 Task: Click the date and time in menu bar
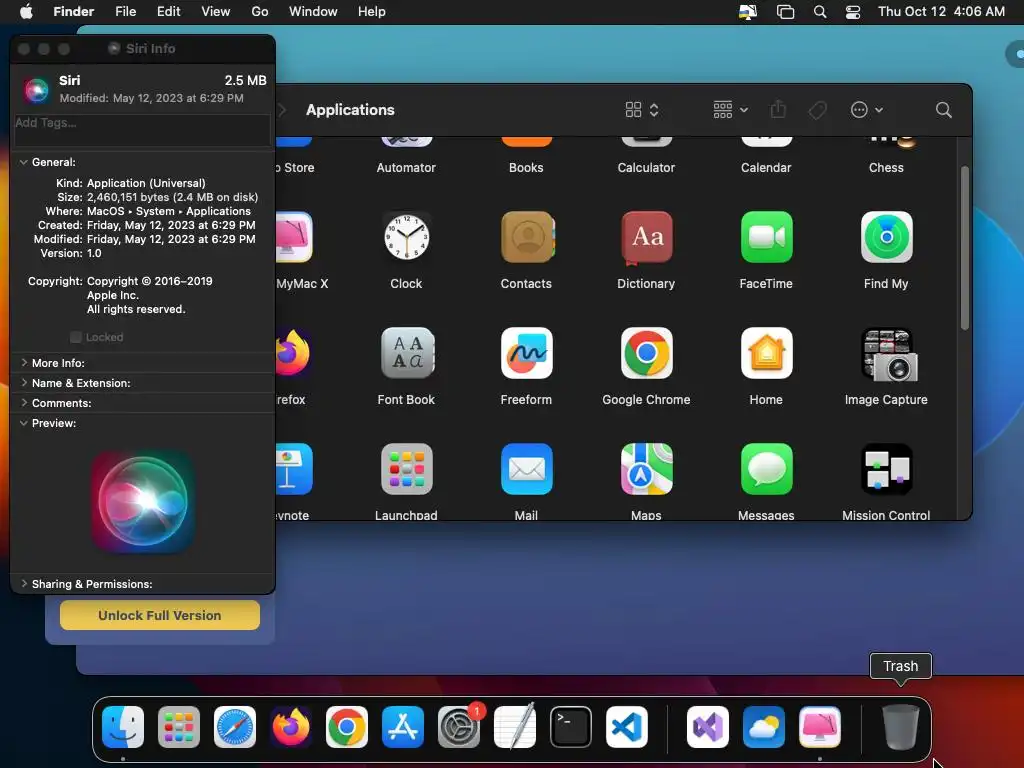pos(941,12)
